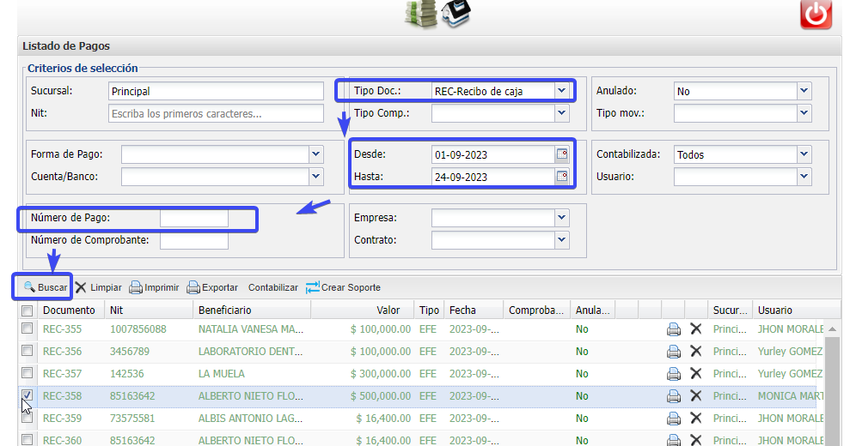Click the Crear Soporte button
Viewport: 850px width, 446px height.
(342, 288)
